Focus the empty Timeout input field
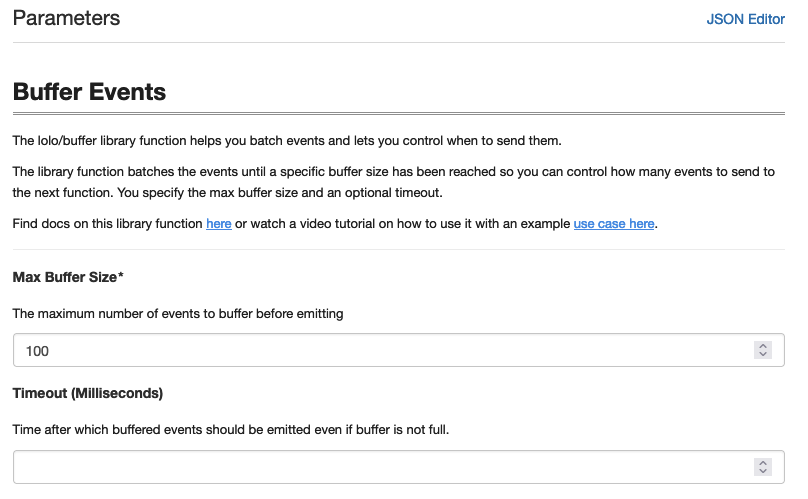The image size is (808, 499). click(398, 467)
